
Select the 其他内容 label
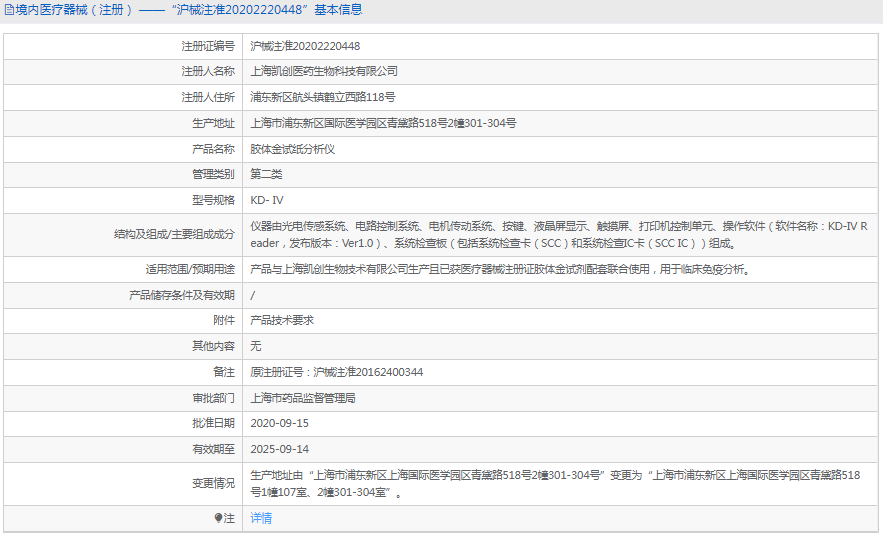tap(213, 346)
